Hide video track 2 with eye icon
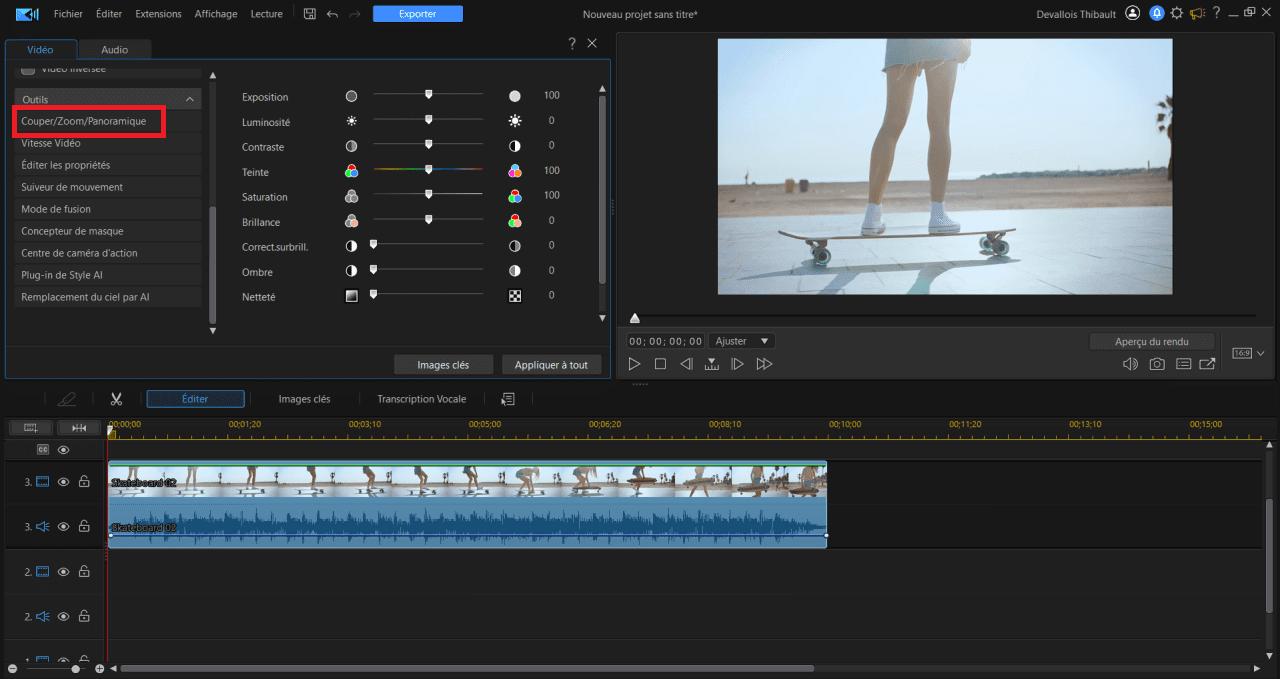The width and height of the screenshot is (1280, 679). [64, 572]
